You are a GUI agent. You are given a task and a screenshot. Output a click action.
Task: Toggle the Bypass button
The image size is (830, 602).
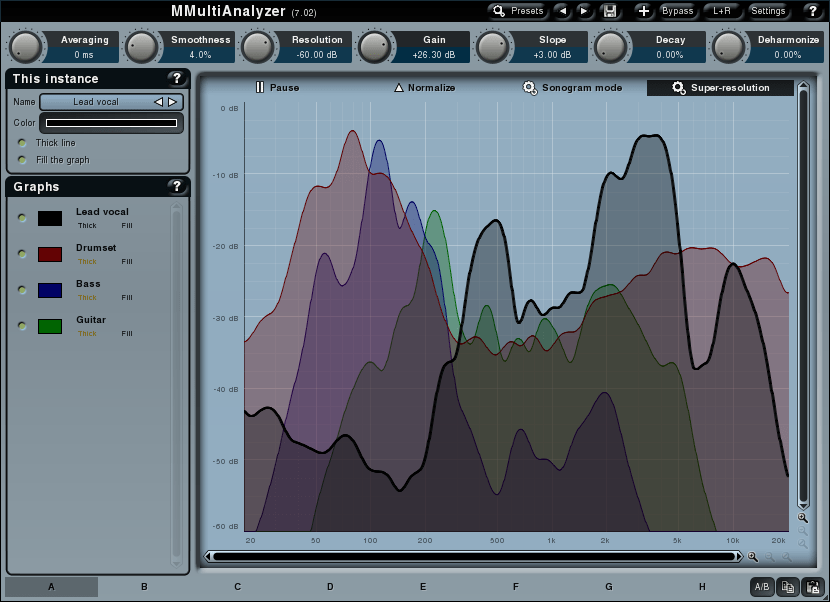click(x=677, y=11)
